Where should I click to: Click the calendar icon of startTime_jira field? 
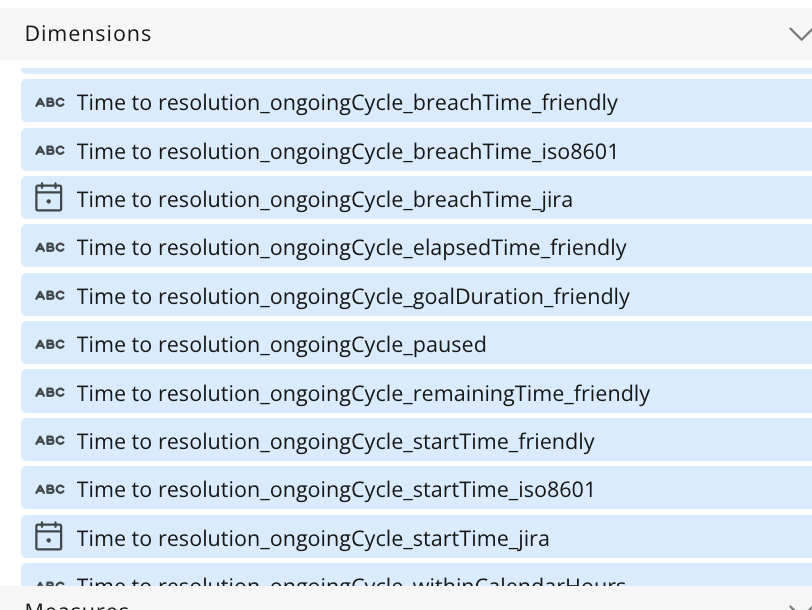(49, 536)
